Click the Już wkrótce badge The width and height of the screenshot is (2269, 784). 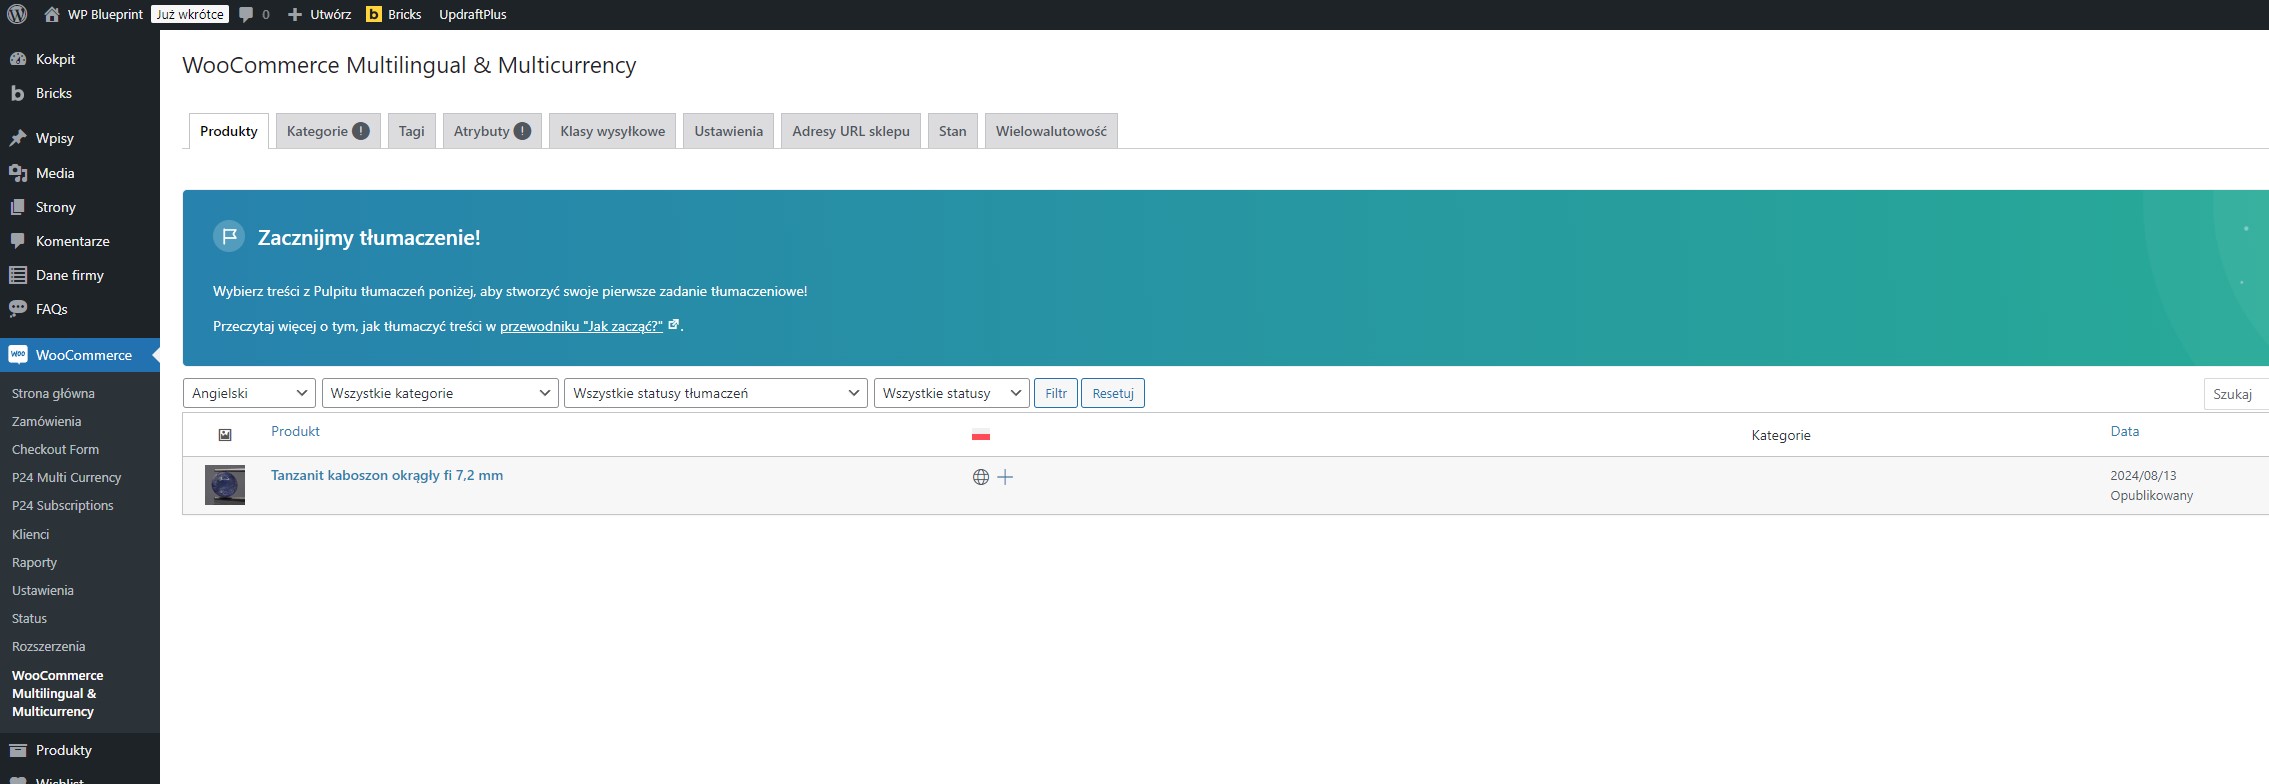click(190, 14)
